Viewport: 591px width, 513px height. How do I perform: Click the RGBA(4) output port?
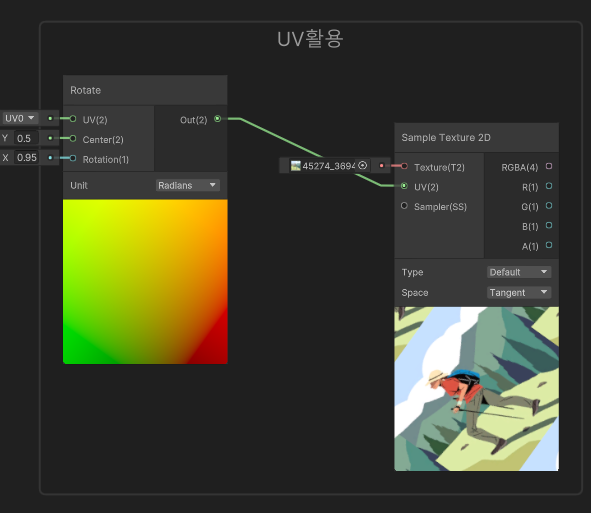pyautogui.click(x=549, y=166)
